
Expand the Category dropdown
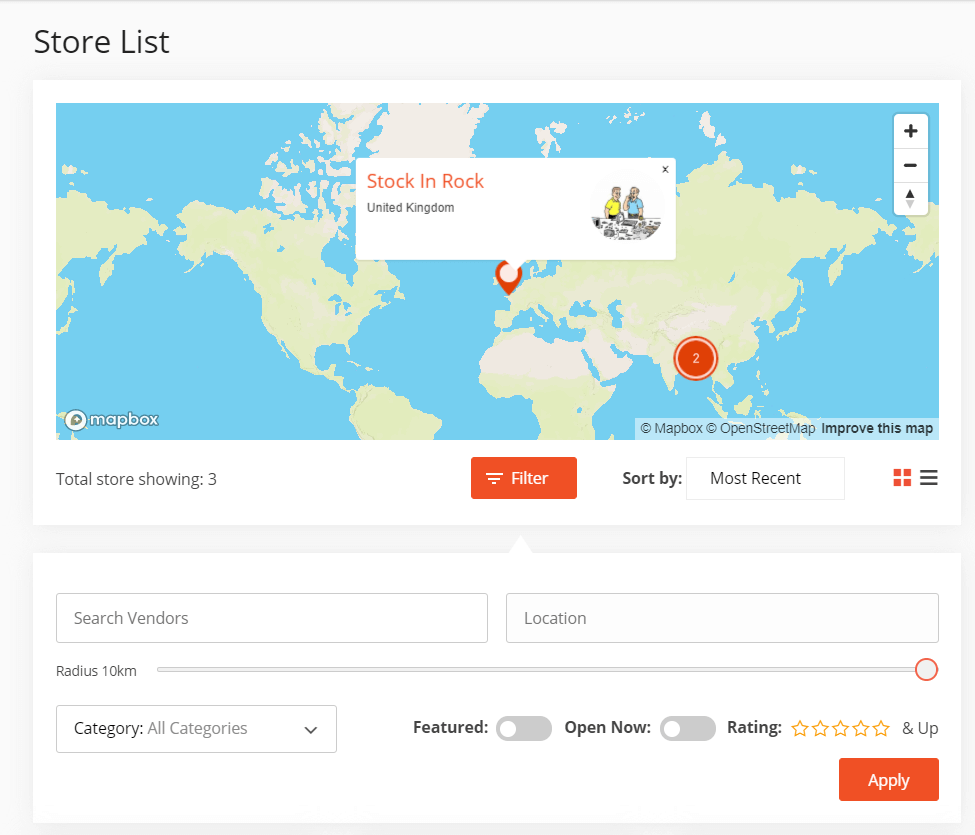tap(196, 729)
